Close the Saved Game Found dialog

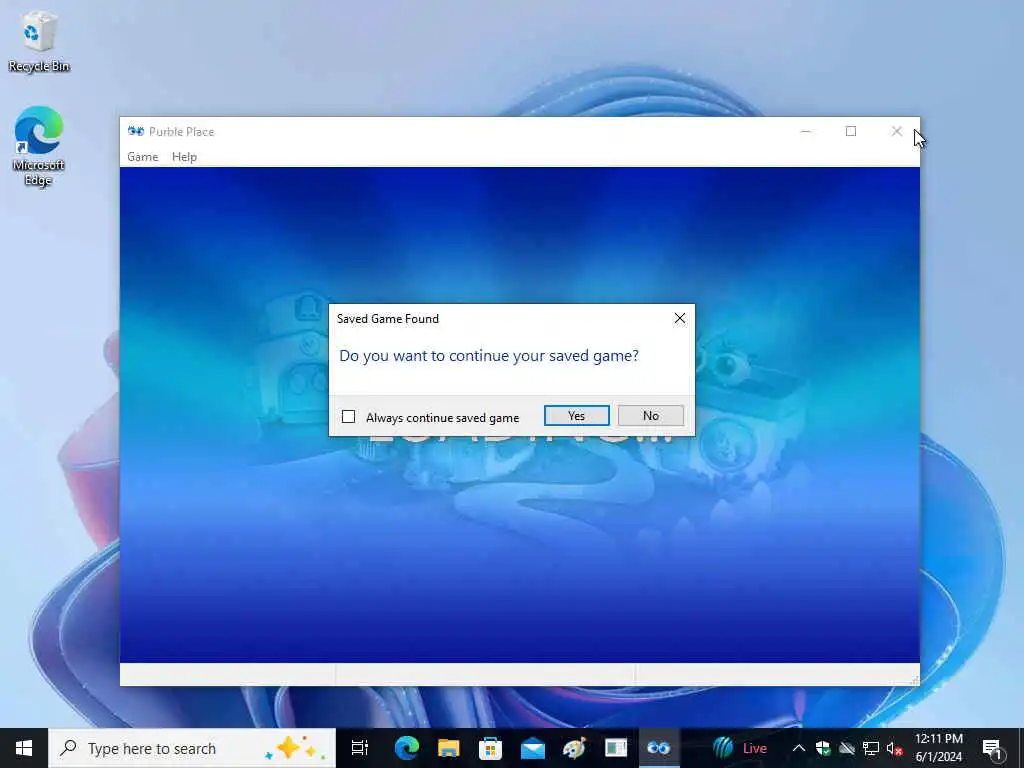[x=680, y=318]
